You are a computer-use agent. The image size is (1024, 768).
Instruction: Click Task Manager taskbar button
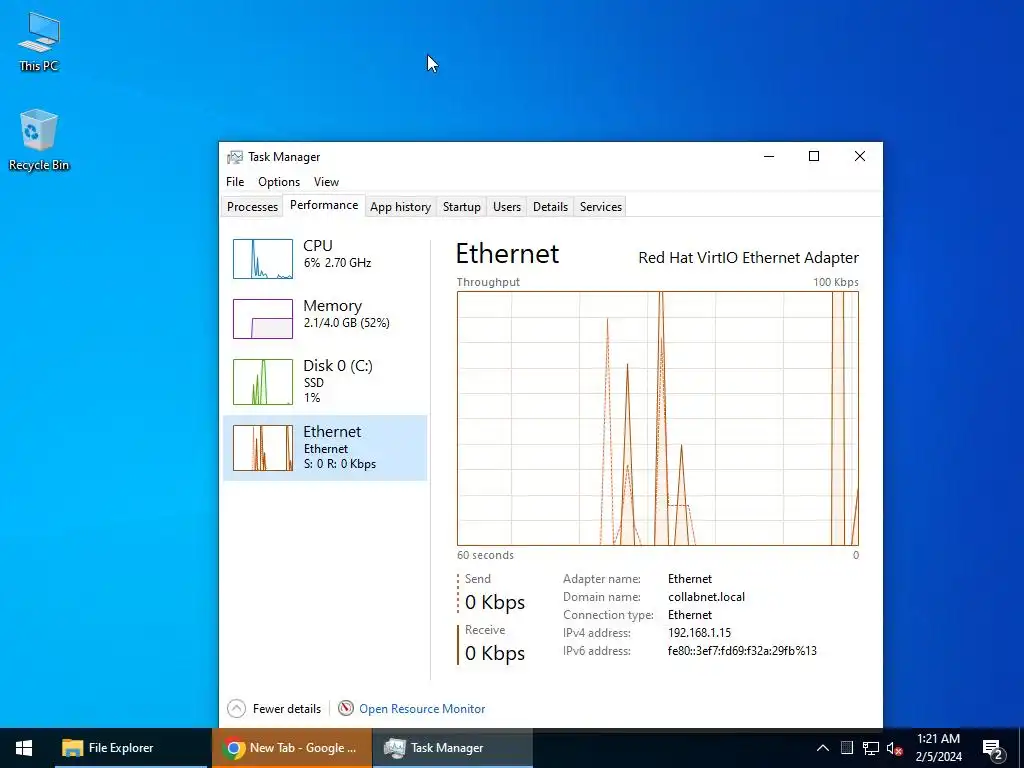[x=452, y=748]
